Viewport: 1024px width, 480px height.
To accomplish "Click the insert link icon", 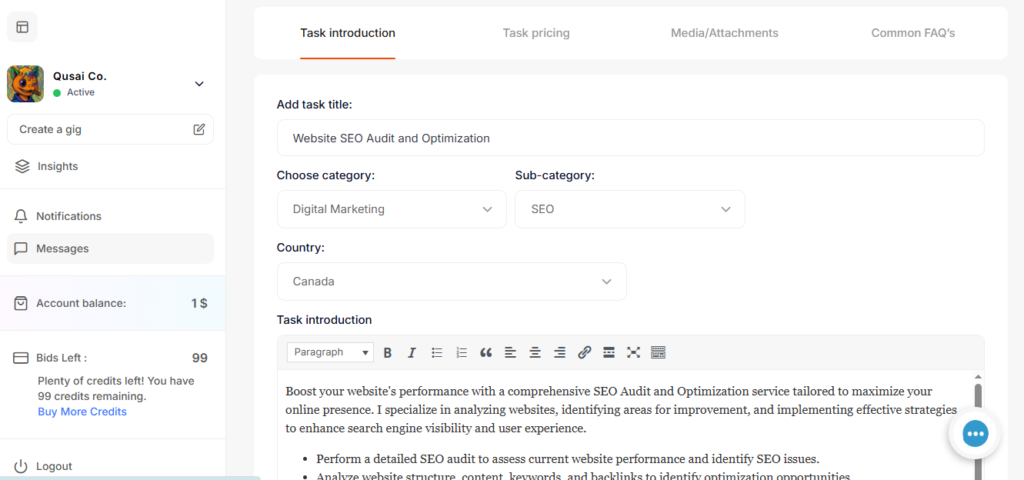I will tap(585, 352).
